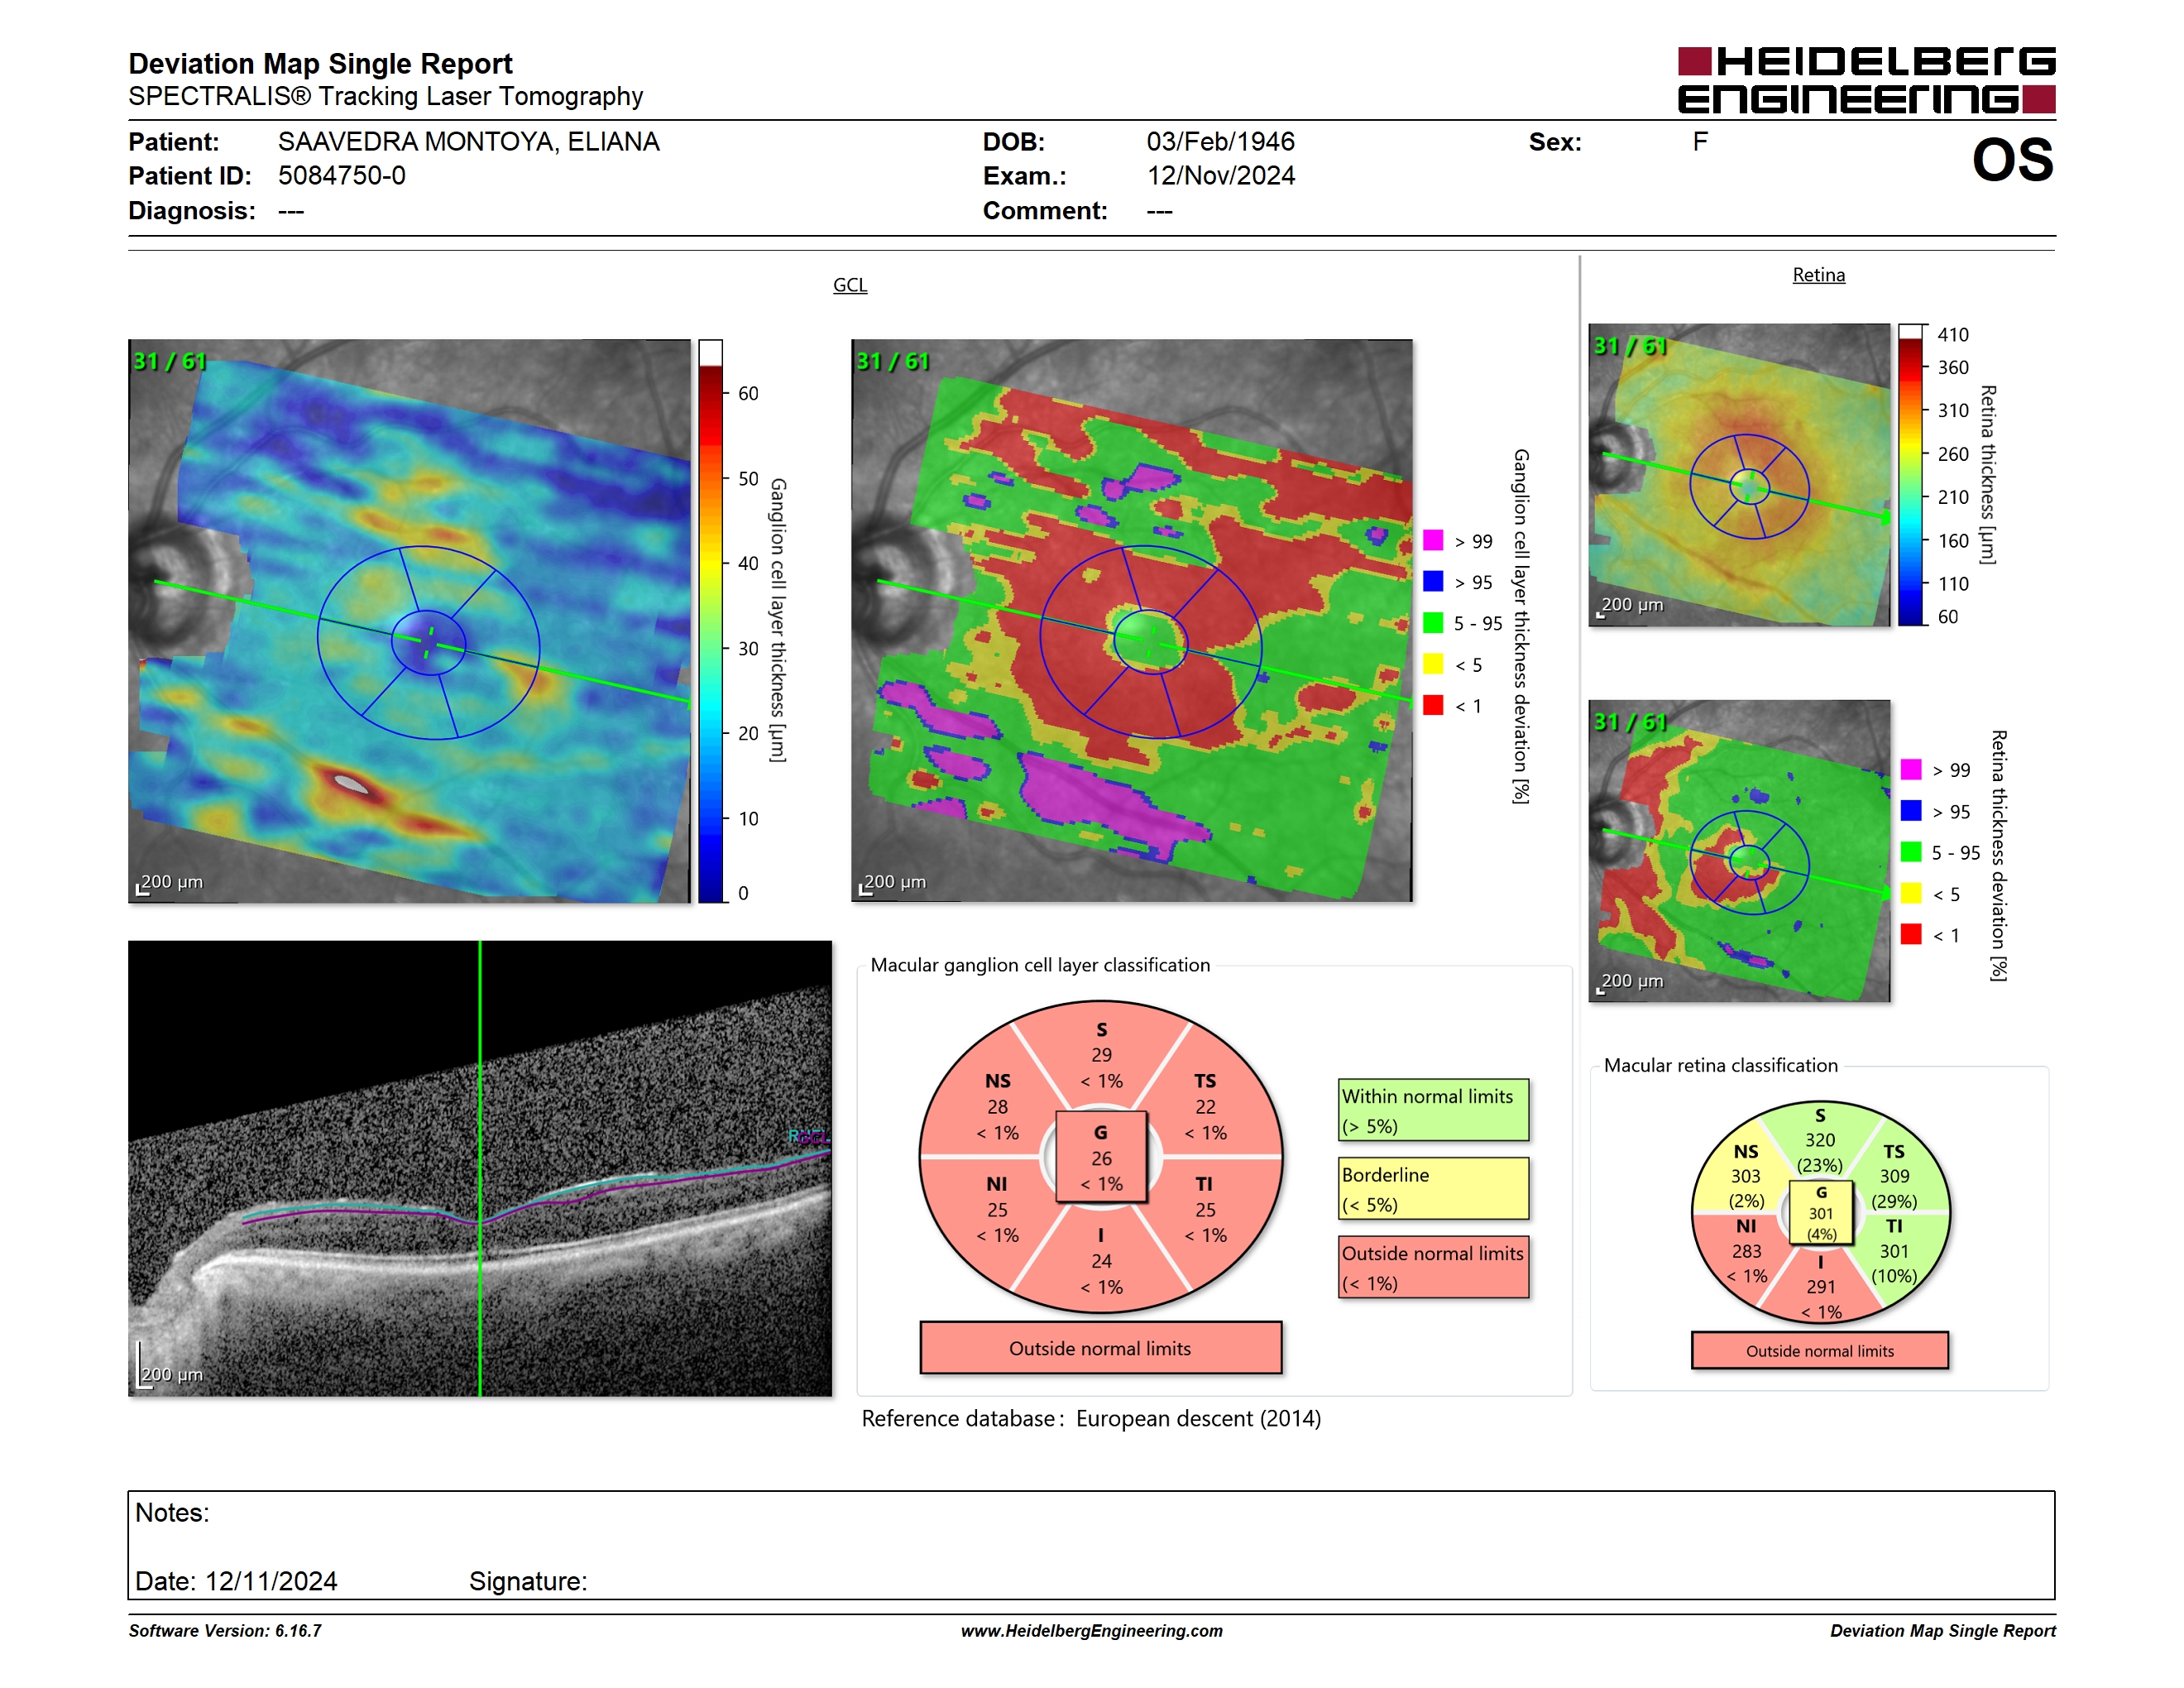The height and width of the screenshot is (1688, 2184).
Task: Open the www.HeidelbergEngineering.com footer link
Action: pyautogui.click(x=1092, y=1631)
